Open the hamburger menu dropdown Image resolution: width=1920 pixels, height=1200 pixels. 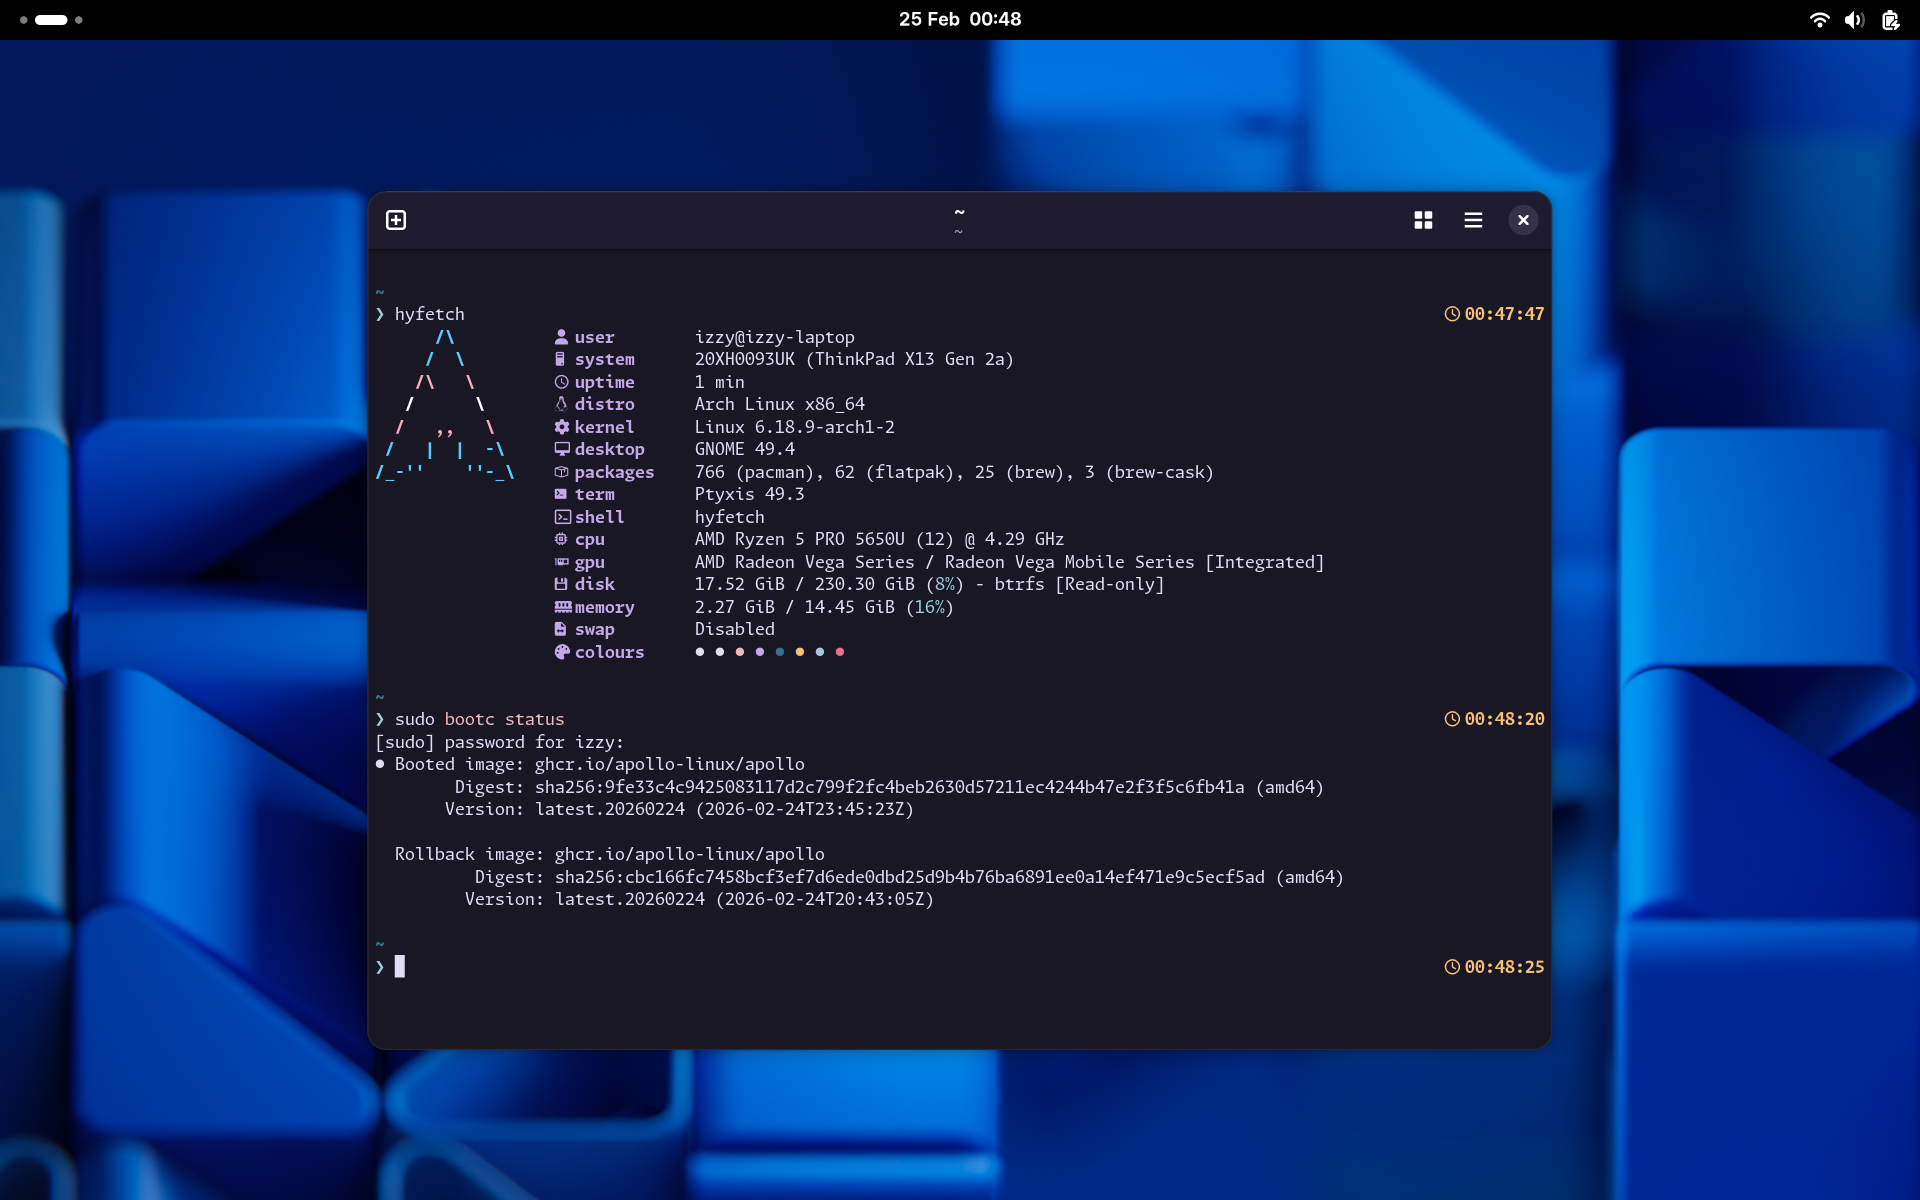(1473, 220)
